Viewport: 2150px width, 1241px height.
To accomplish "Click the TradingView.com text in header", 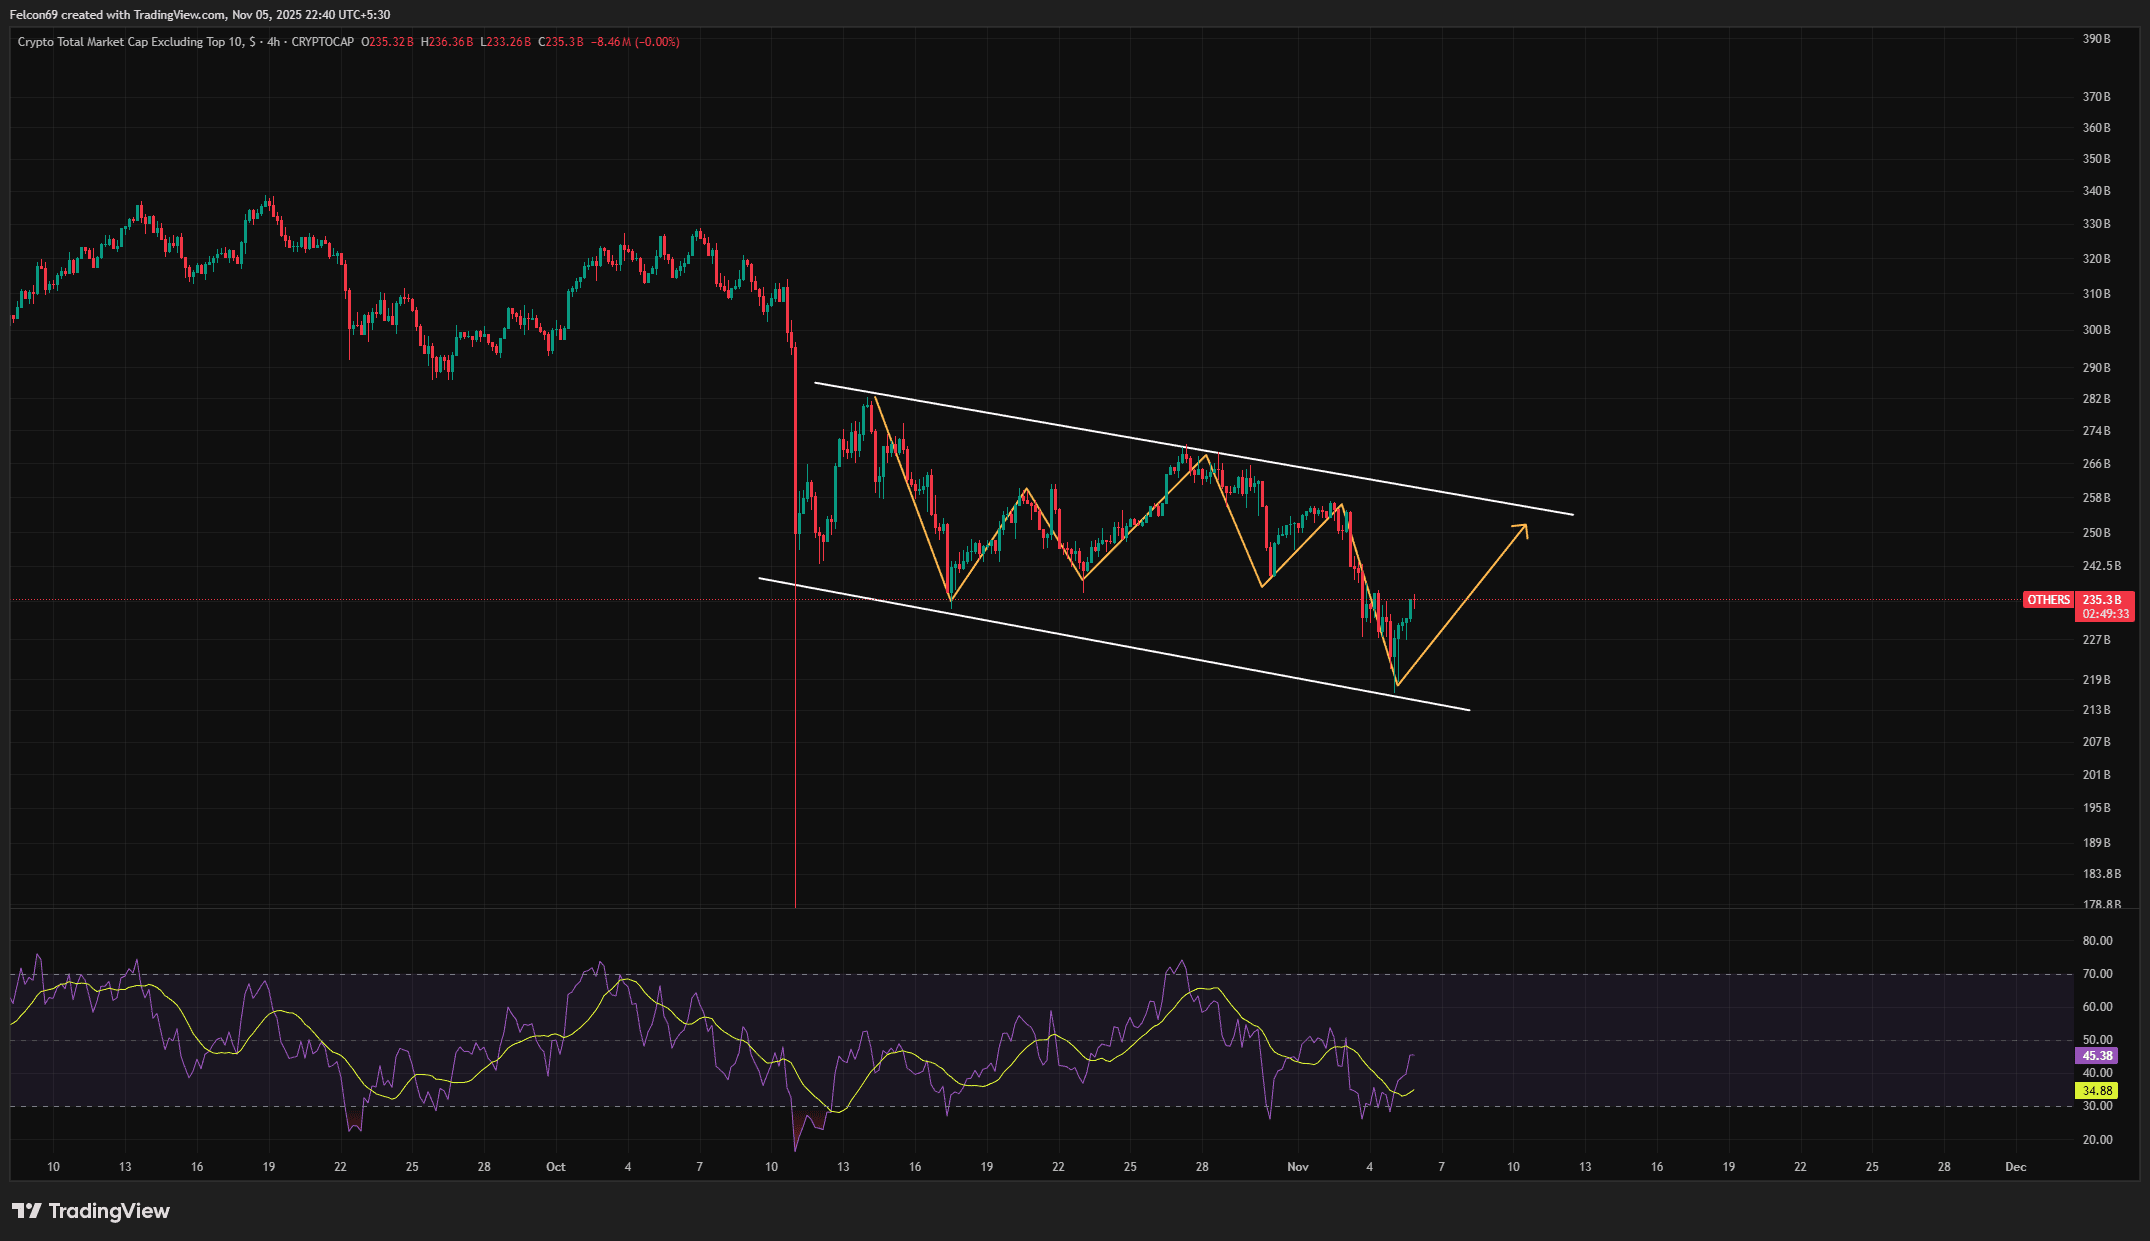I will click(179, 15).
